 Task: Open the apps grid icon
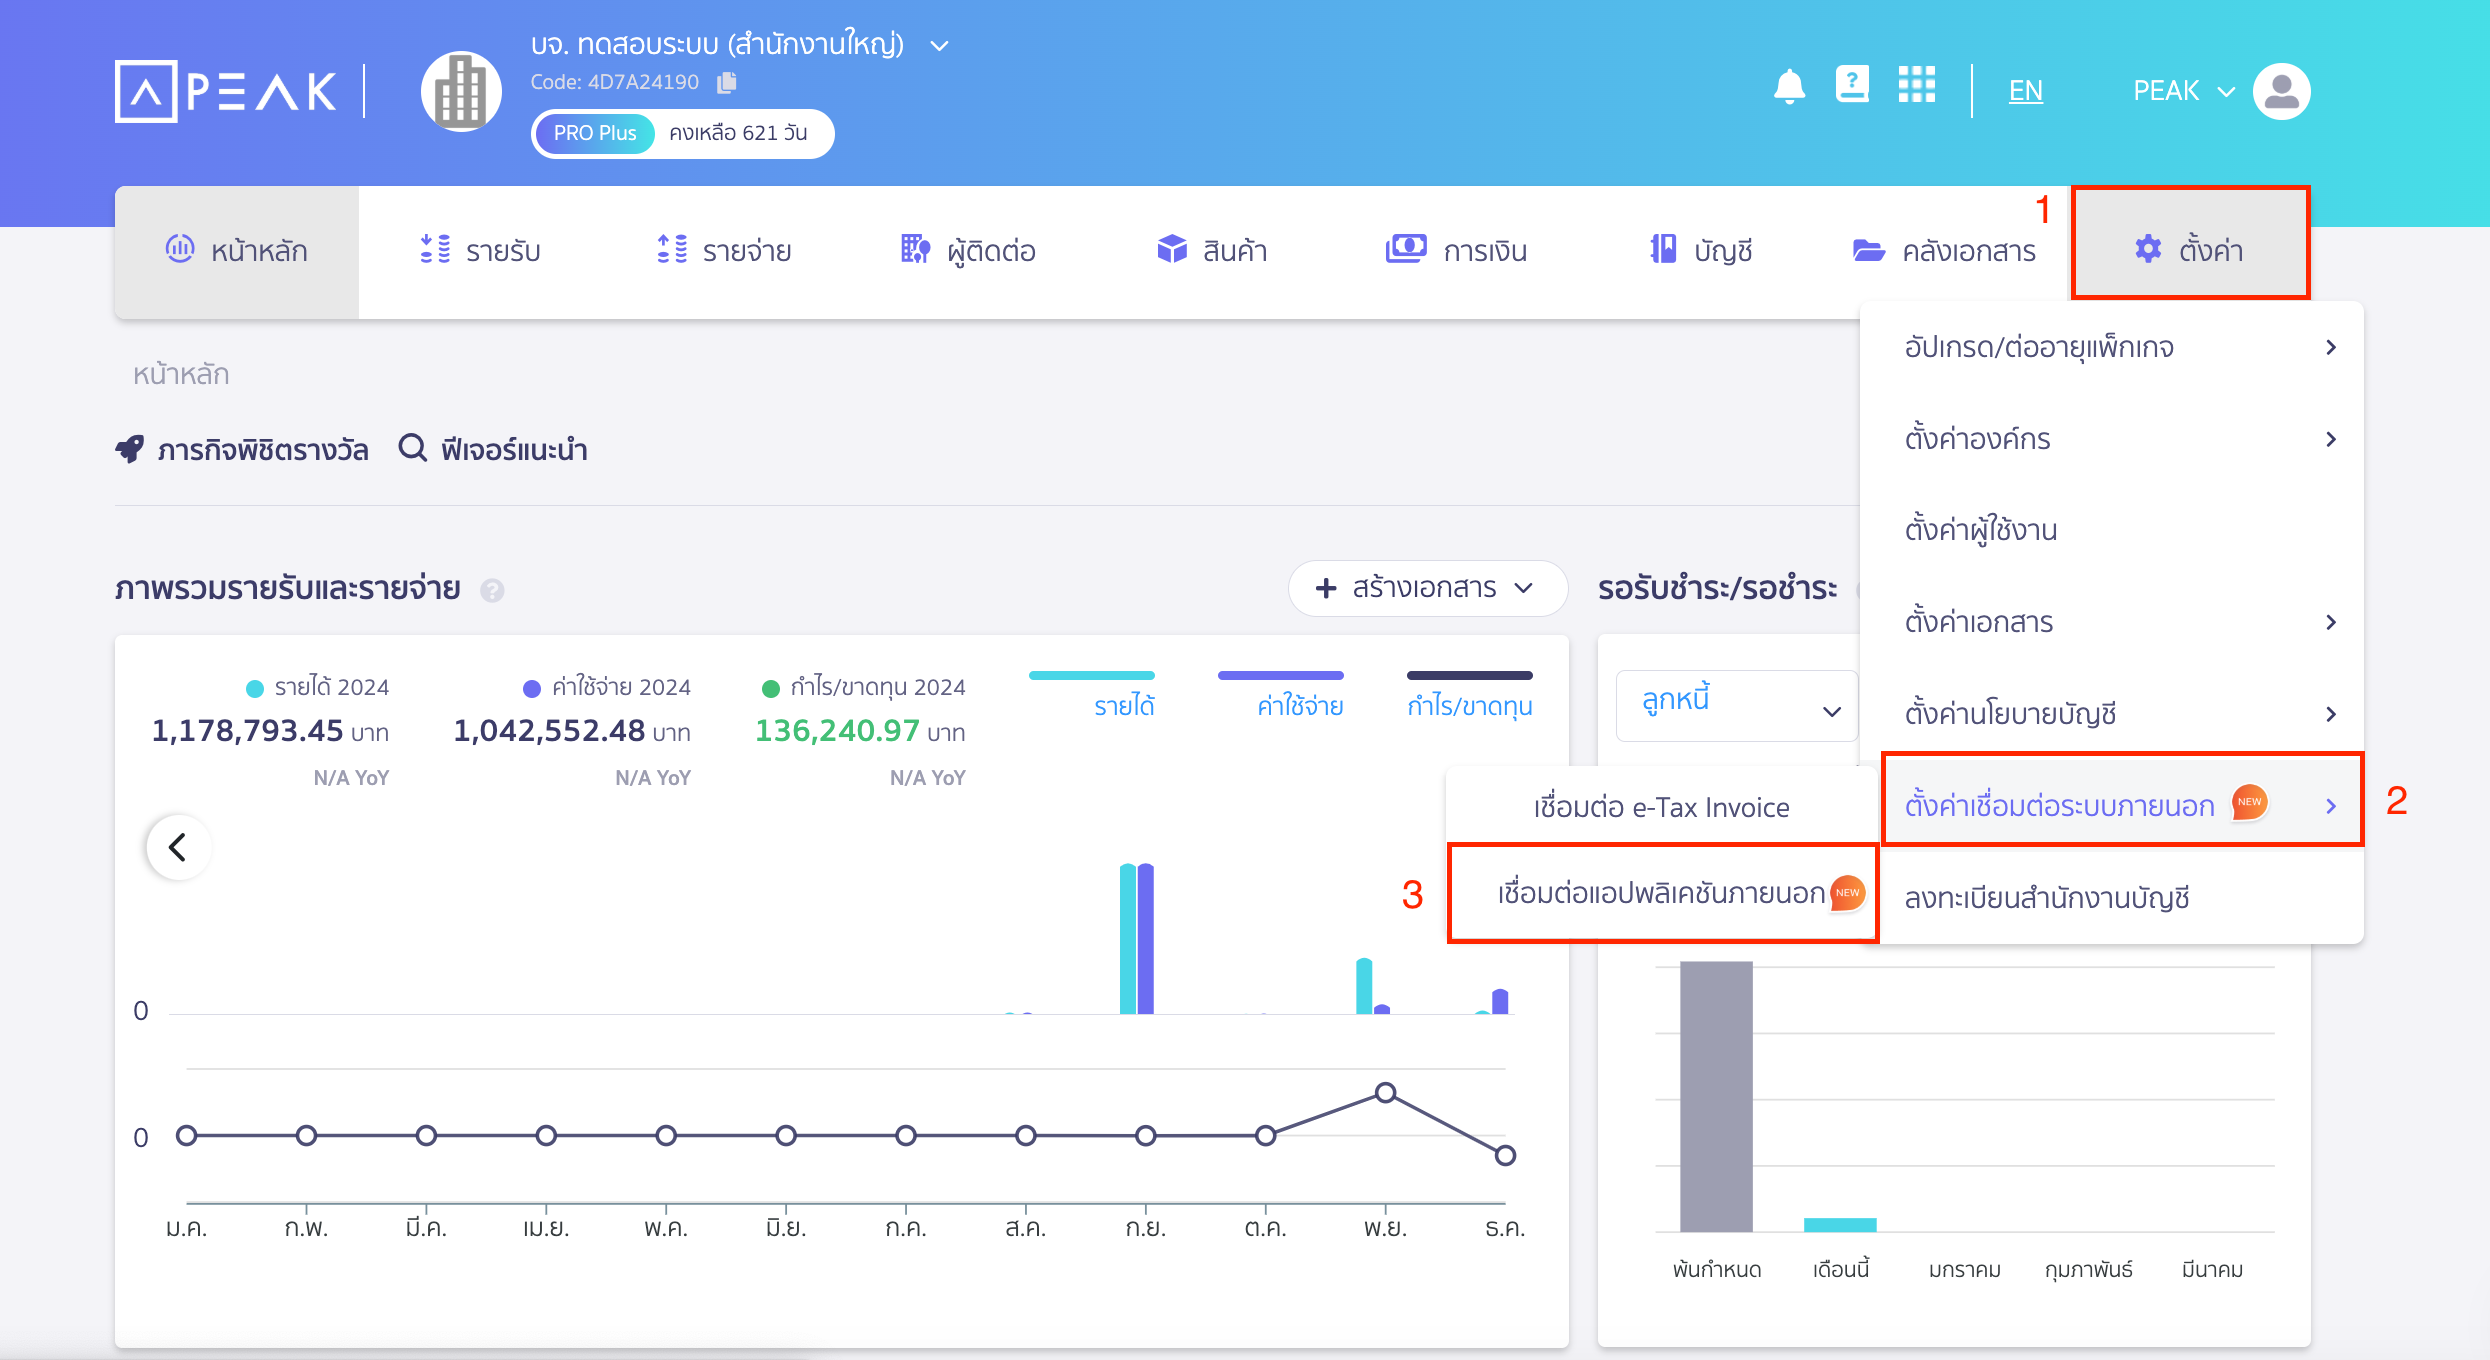pos(1916,85)
